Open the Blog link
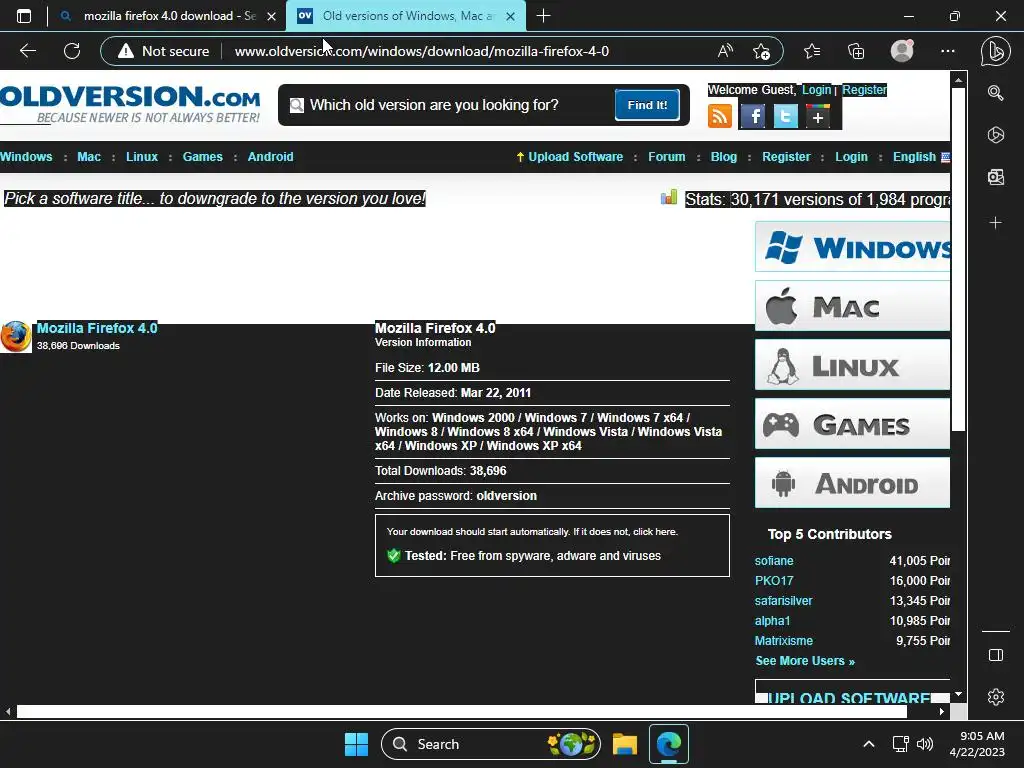The width and height of the screenshot is (1024, 768). pos(724,157)
